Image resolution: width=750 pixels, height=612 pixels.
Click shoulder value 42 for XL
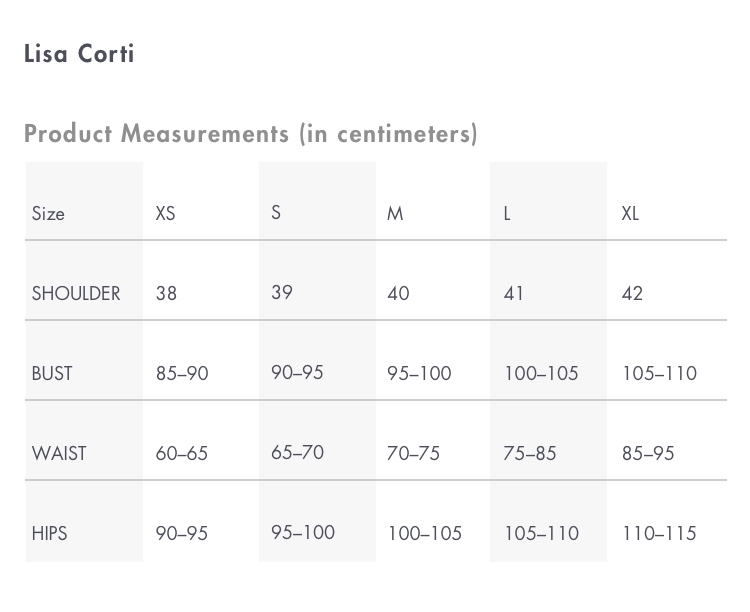(632, 293)
